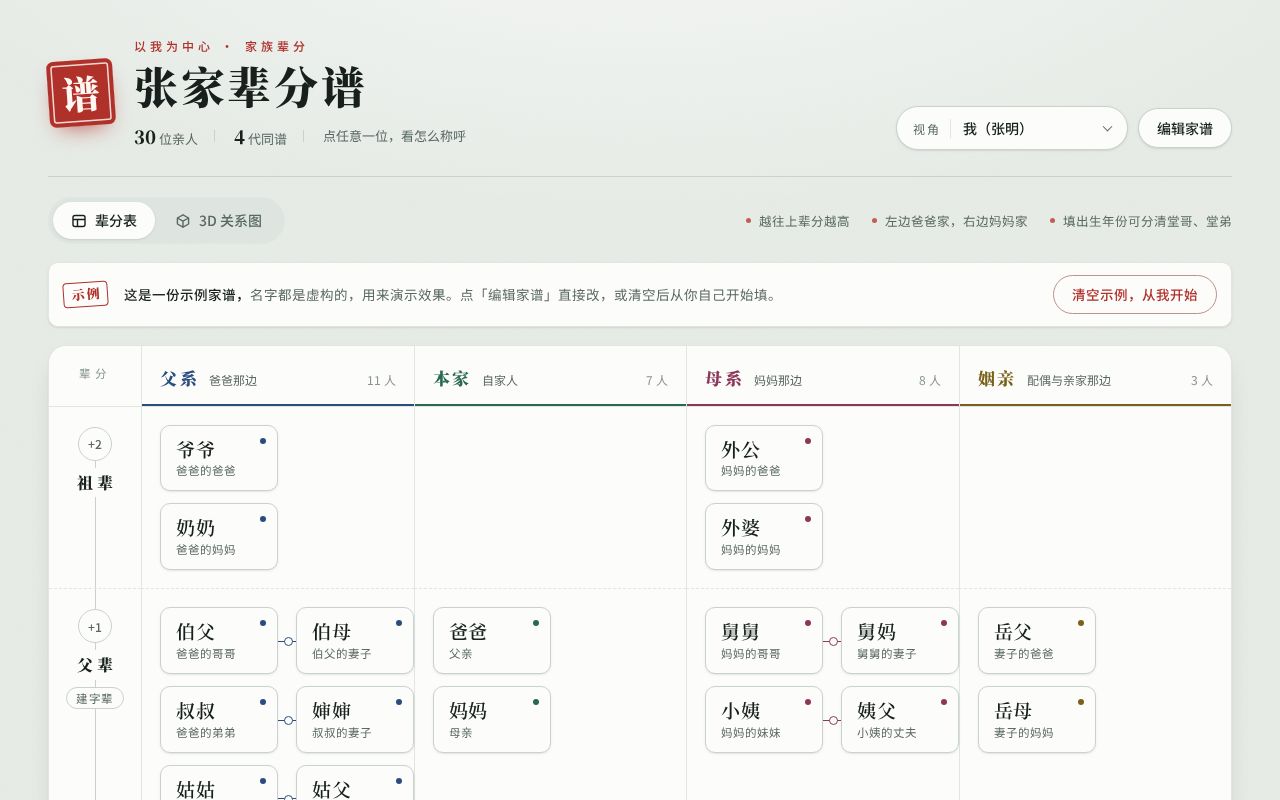Click the +2 generation badge
Viewport: 1280px width, 800px height.
[95, 444]
